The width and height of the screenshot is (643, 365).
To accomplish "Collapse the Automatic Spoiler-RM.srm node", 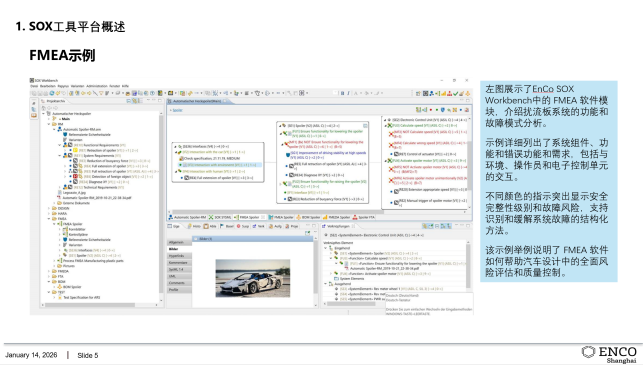I will (x=54, y=129).
